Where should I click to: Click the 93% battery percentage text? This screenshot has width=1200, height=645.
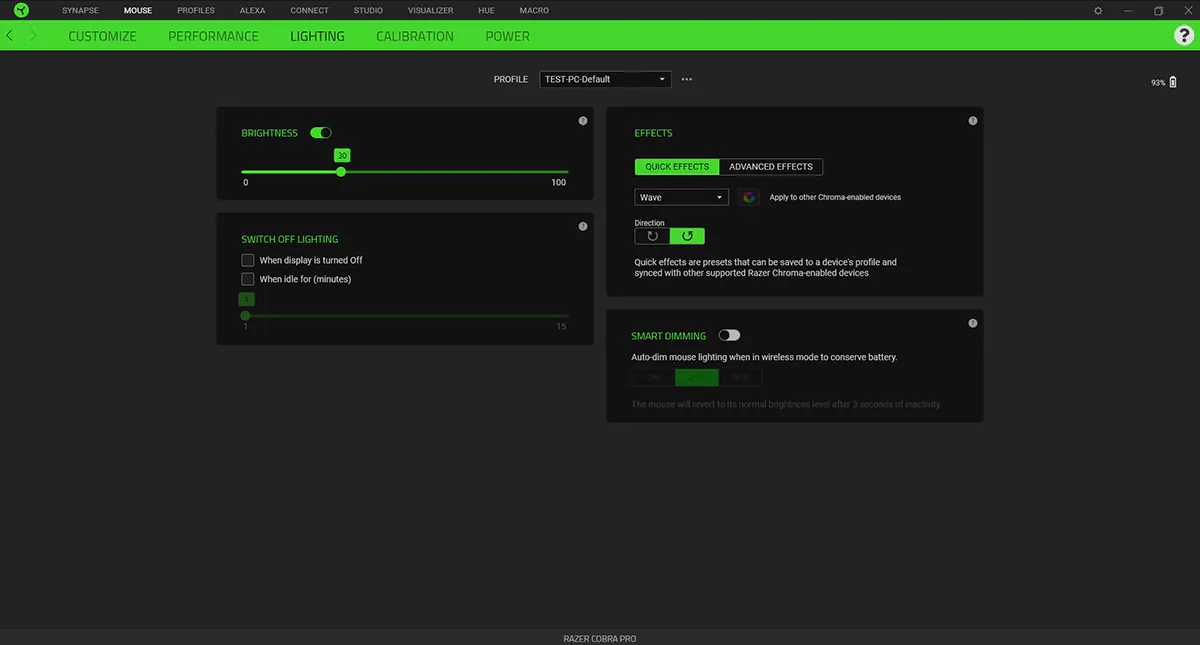click(1158, 83)
